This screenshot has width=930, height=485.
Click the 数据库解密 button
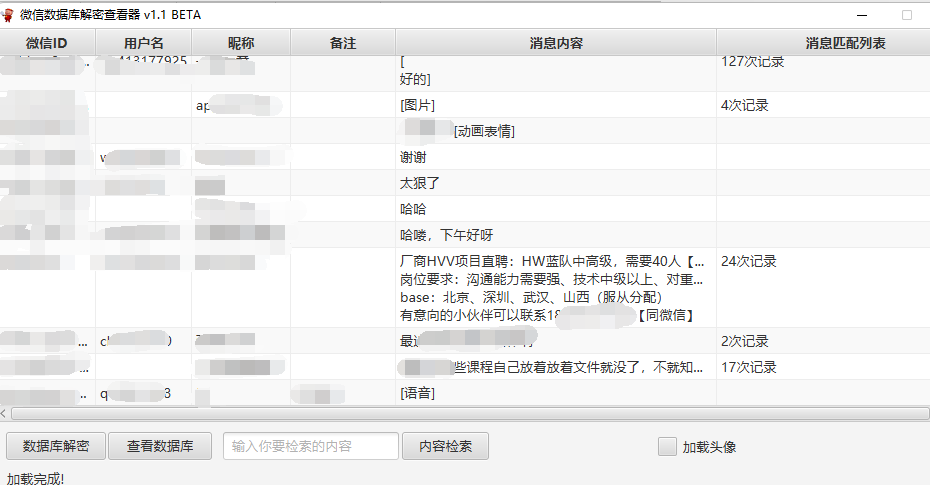56,446
